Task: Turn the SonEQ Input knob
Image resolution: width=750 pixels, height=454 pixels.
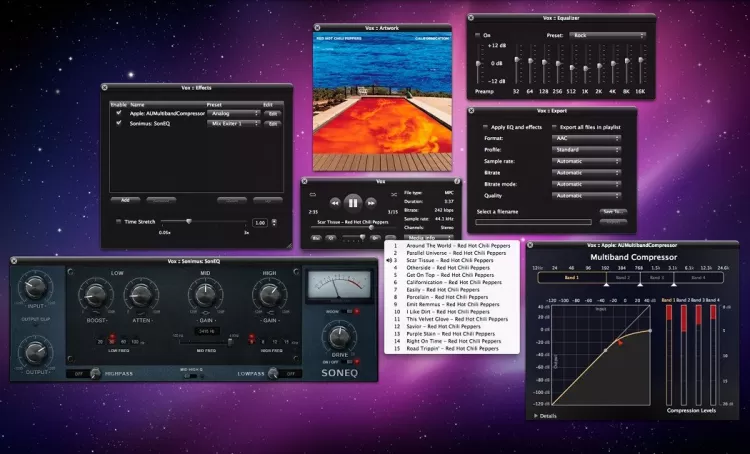Action: pyautogui.click(x=36, y=287)
